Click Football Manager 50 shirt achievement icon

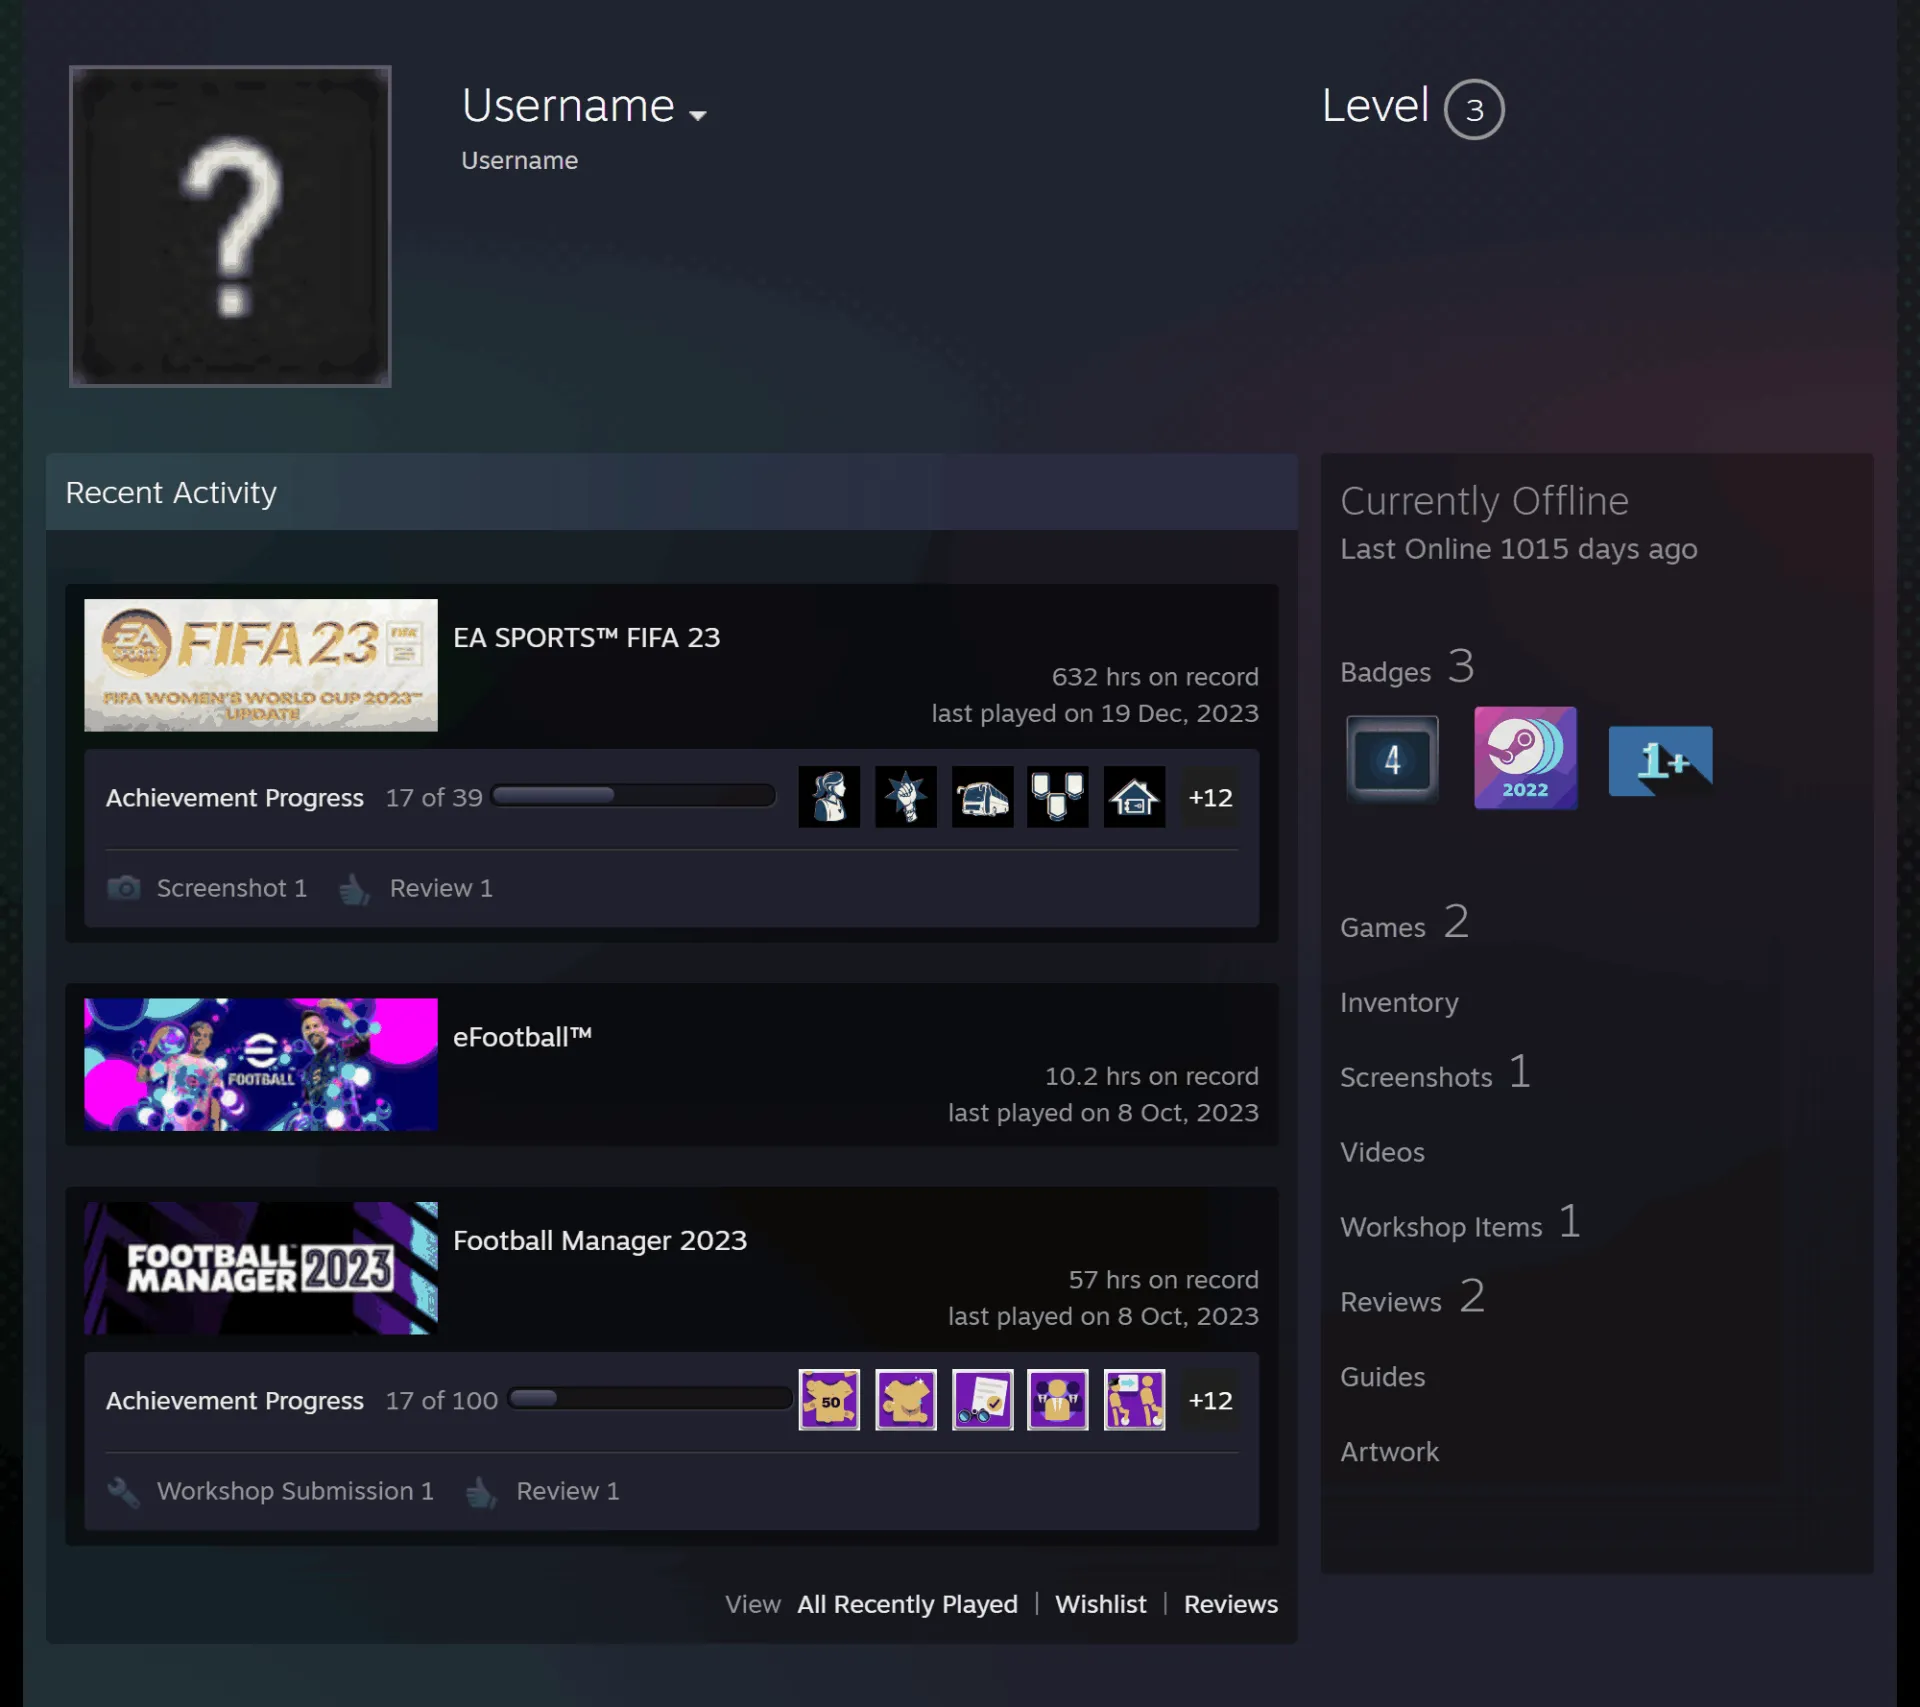(829, 1400)
